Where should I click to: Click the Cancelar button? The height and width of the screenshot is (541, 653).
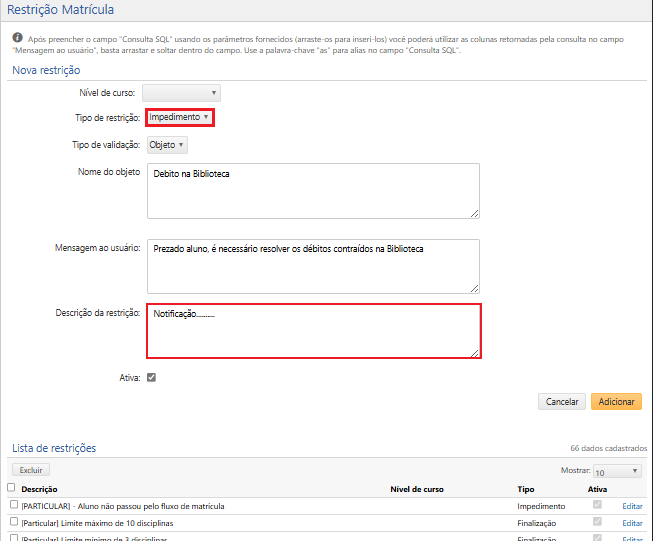point(562,401)
